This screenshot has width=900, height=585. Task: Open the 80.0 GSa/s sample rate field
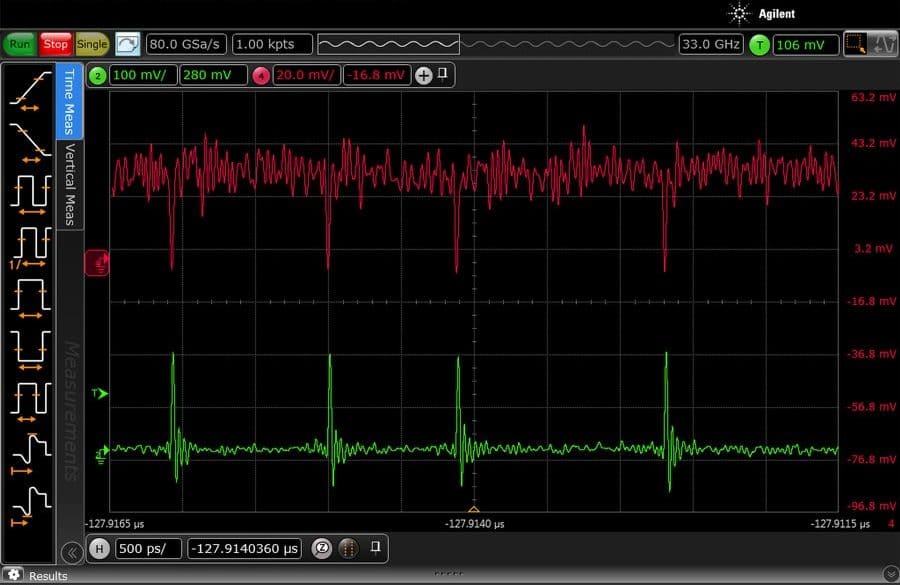click(186, 44)
